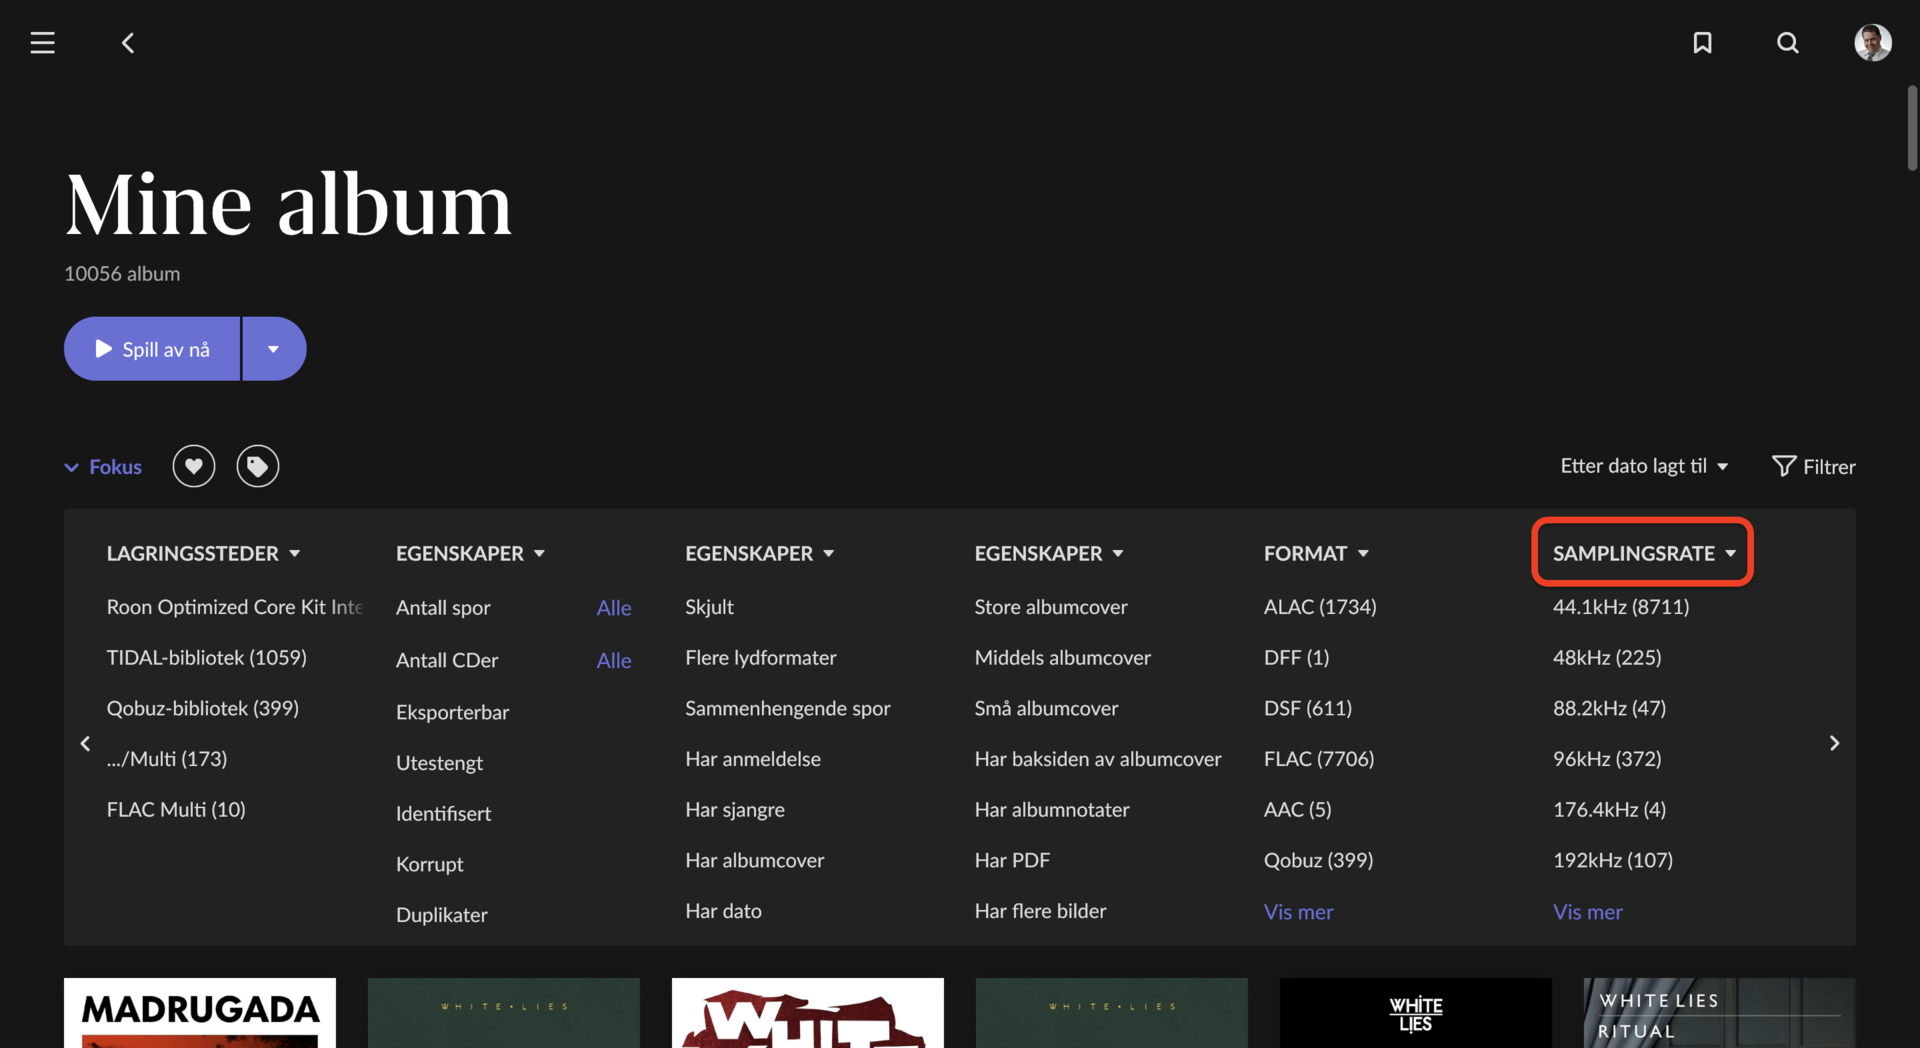
Task: Open play options dropdown arrow
Action: (x=274, y=349)
